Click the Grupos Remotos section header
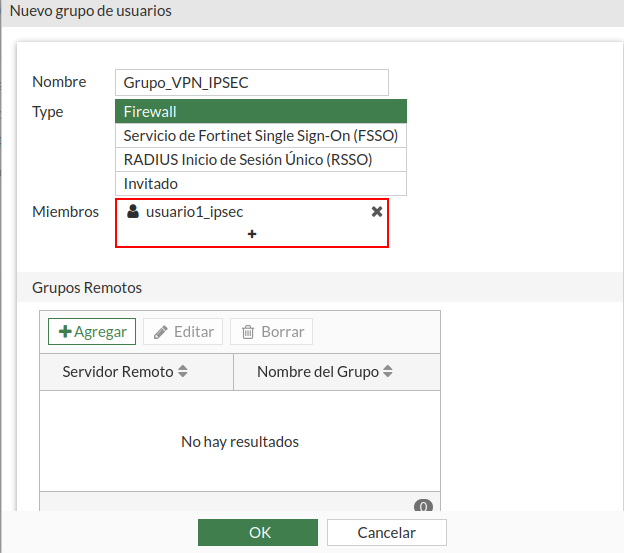The width and height of the screenshot is (624, 553). point(87,288)
